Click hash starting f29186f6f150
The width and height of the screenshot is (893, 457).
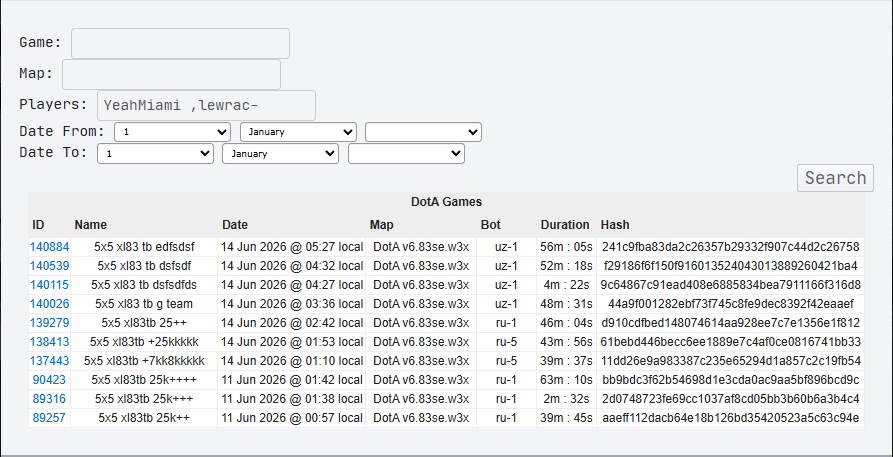[731, 266]
